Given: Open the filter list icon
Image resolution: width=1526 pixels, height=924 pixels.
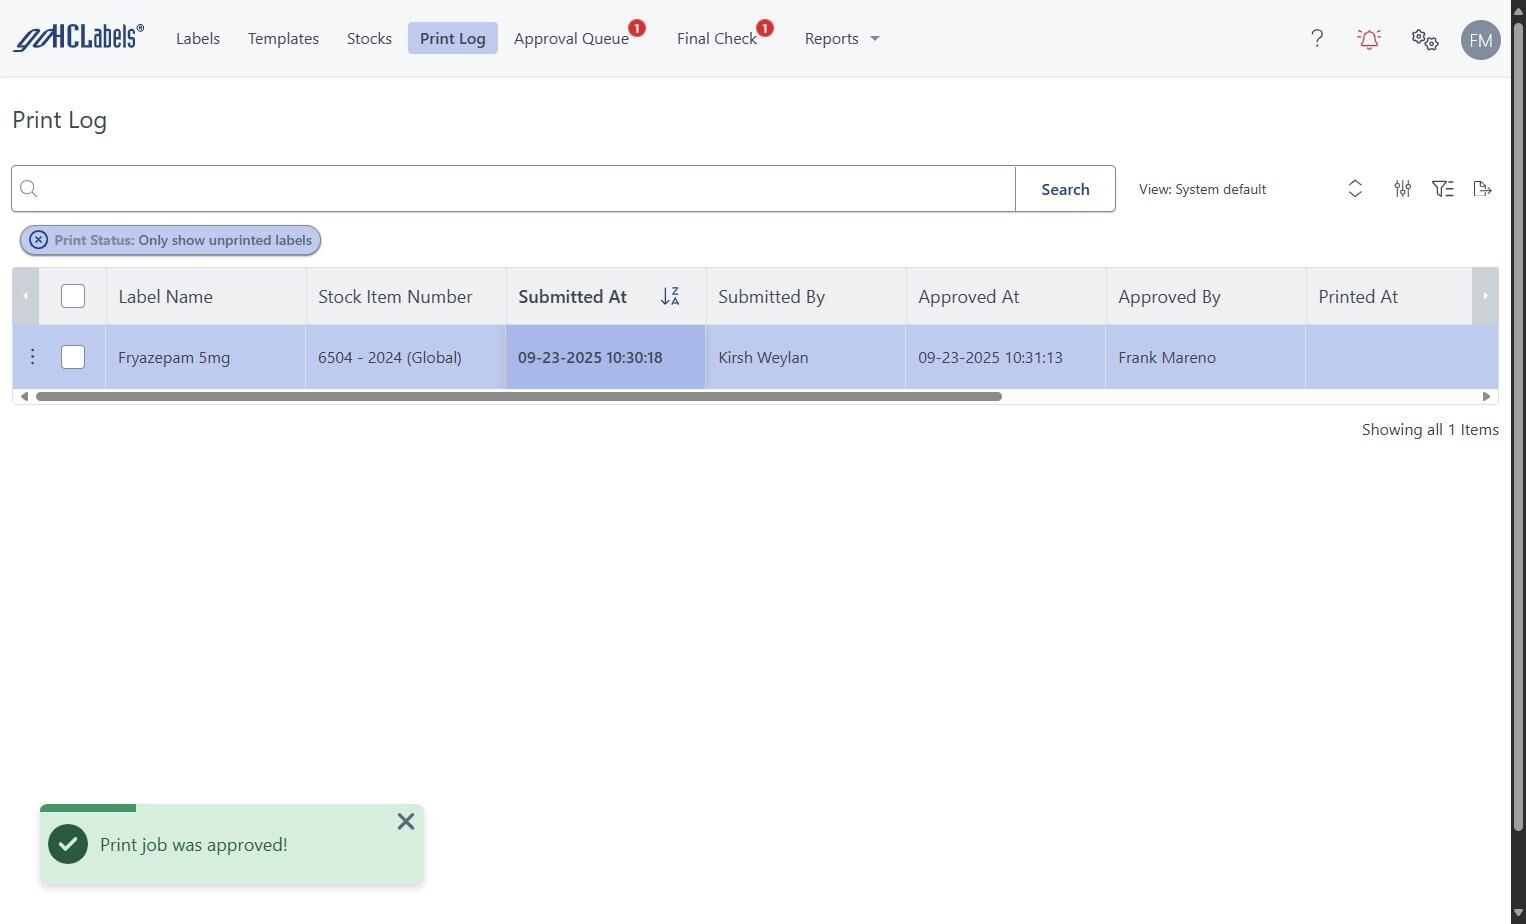Looking at the screenshot, I should (x=1443, y=189).
